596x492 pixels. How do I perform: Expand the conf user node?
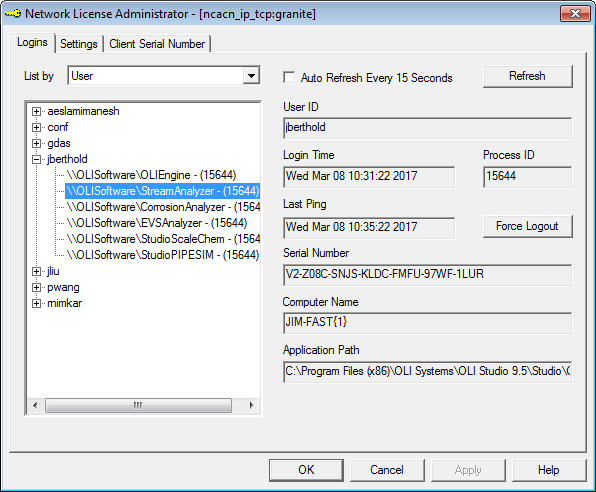(36, 127)
